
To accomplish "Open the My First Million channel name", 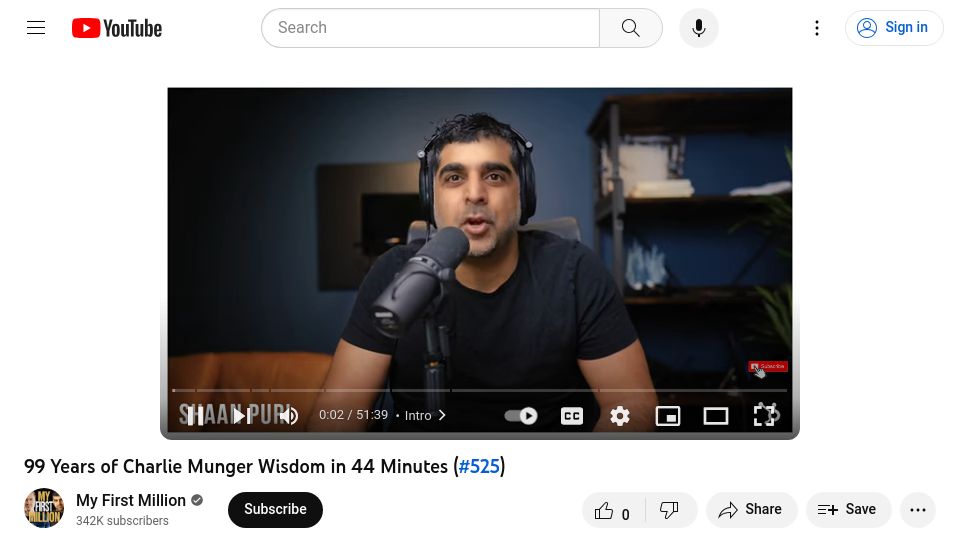I will [x=131, y=500].
